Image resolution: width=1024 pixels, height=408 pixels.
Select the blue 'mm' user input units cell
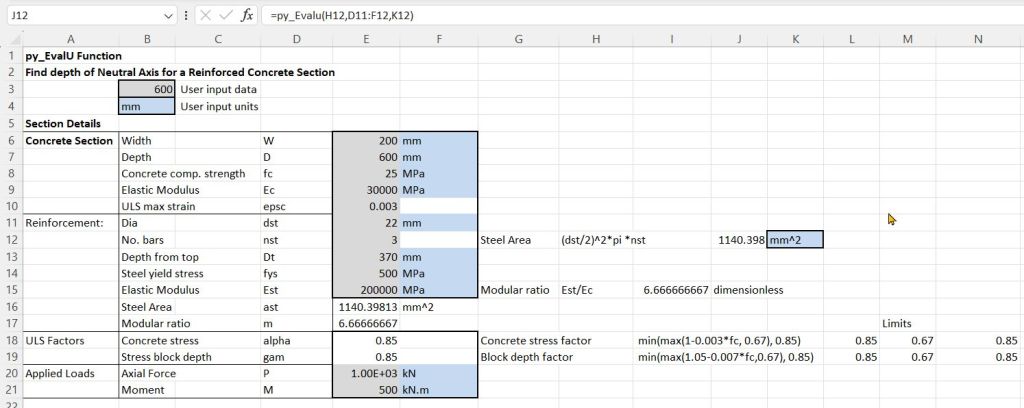point(146,106)
